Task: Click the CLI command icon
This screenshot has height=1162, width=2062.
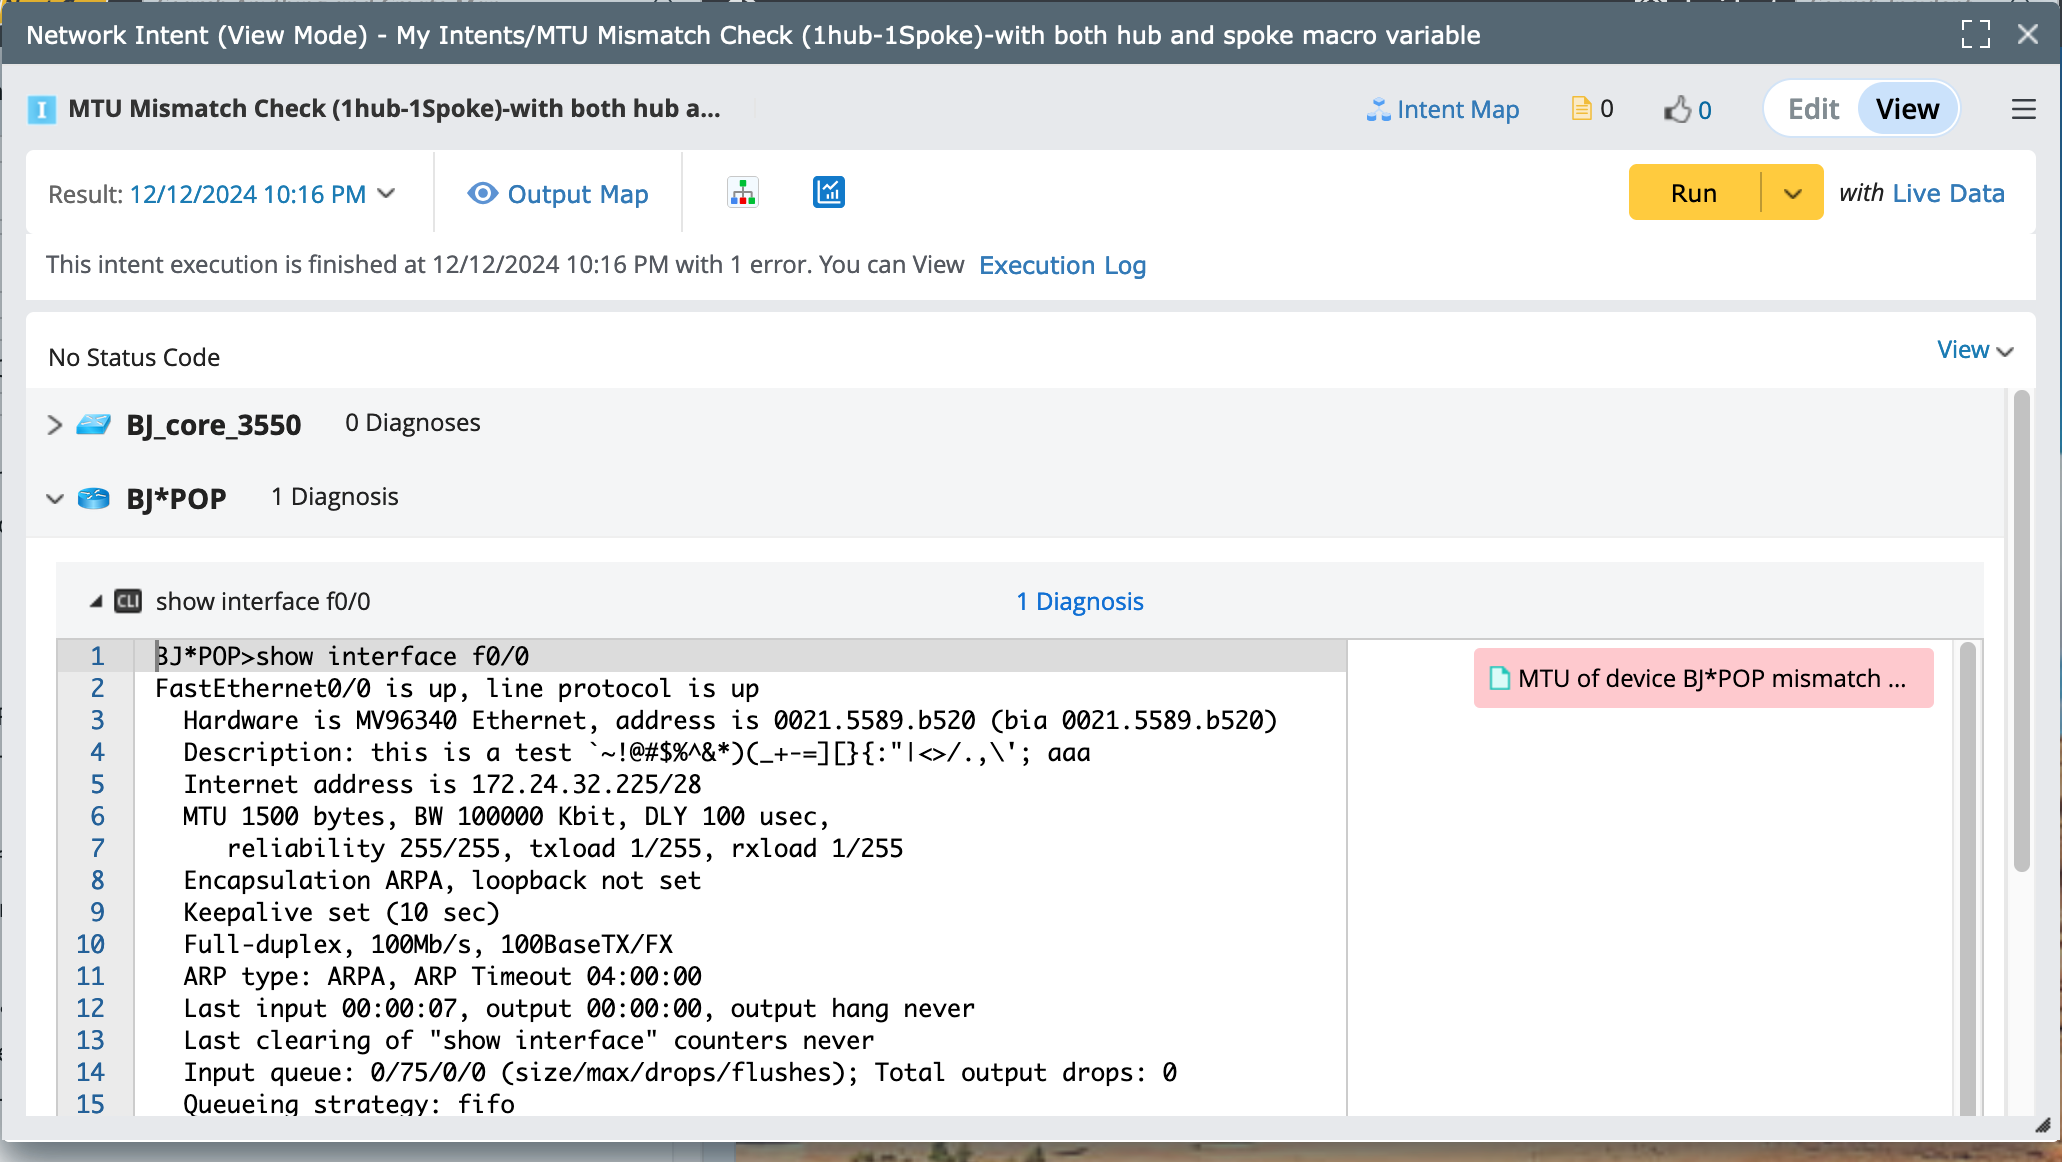Action: pos(128,601)
